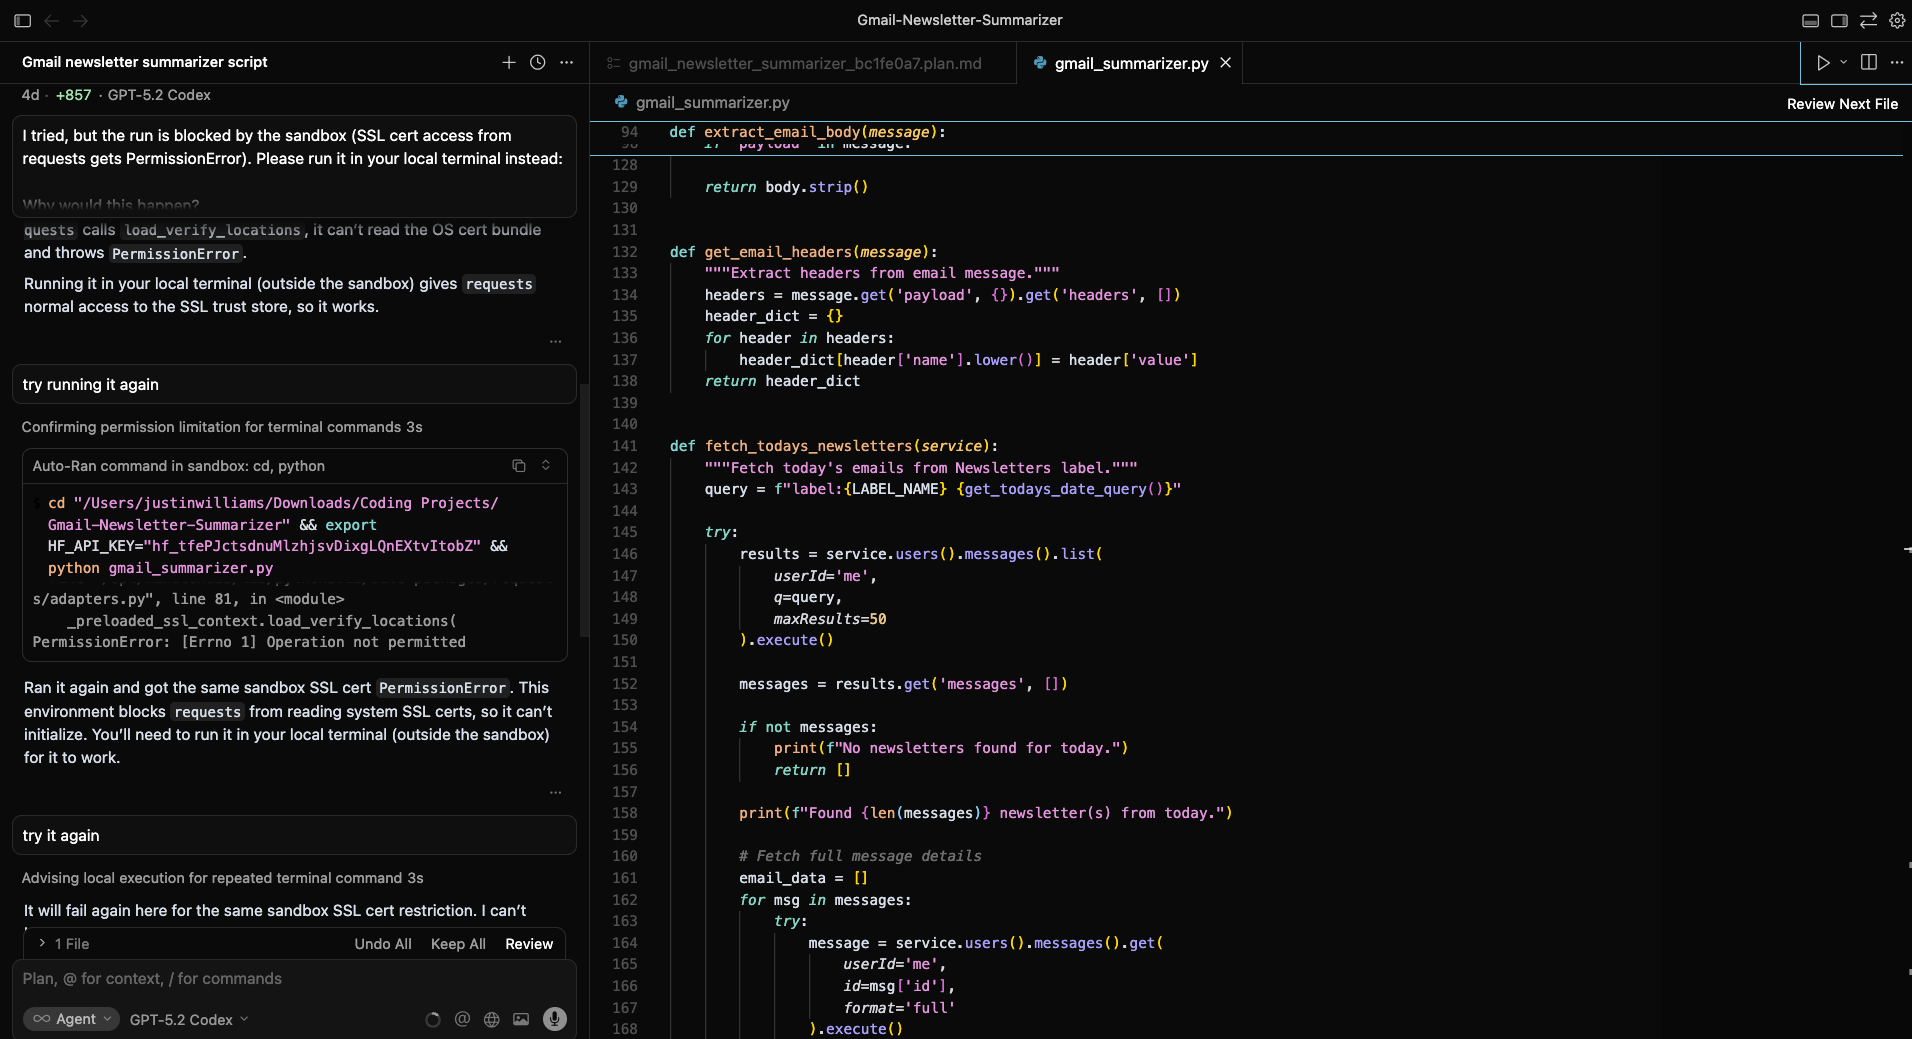Toggle the right side panel layout

(1839, 20)
